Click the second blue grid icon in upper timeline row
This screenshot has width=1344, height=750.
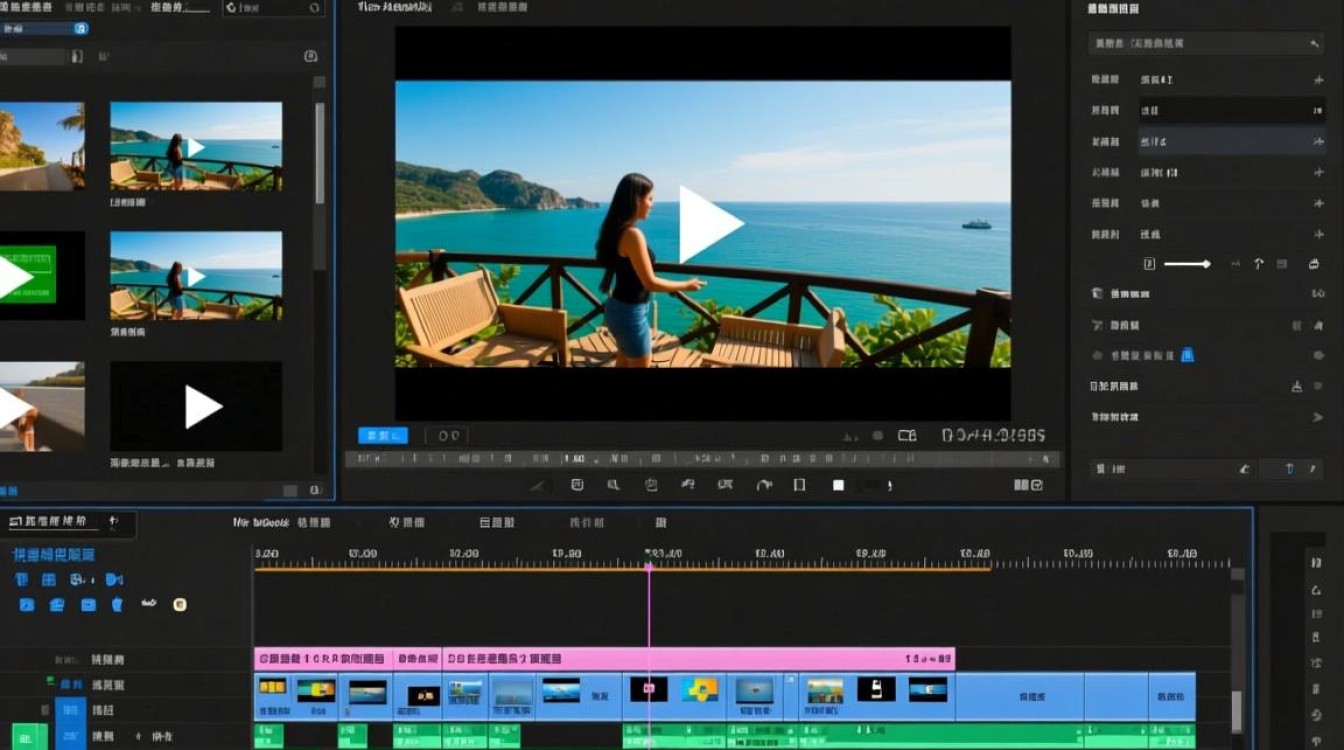point(49,580)
